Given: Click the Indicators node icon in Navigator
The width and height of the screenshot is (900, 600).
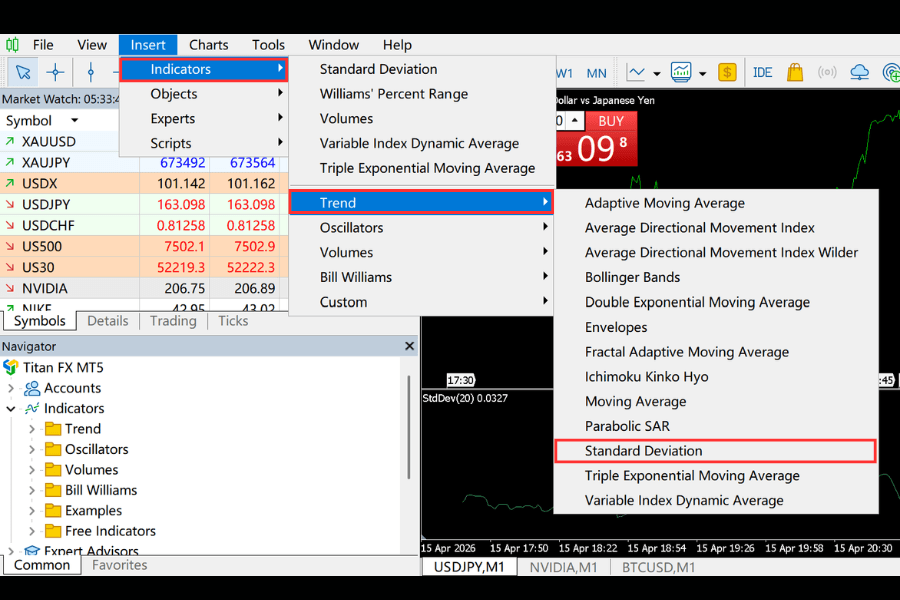Looking at the screenshot, I should click(32, 408).
